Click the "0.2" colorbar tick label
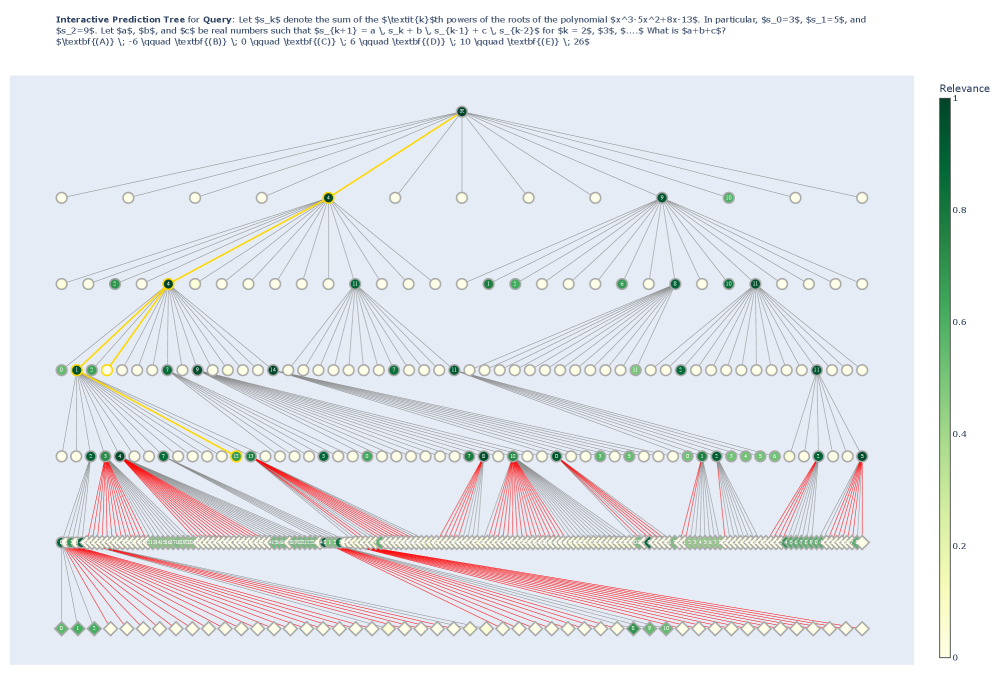This screenshot has height=674, width=997. [959, 546]
